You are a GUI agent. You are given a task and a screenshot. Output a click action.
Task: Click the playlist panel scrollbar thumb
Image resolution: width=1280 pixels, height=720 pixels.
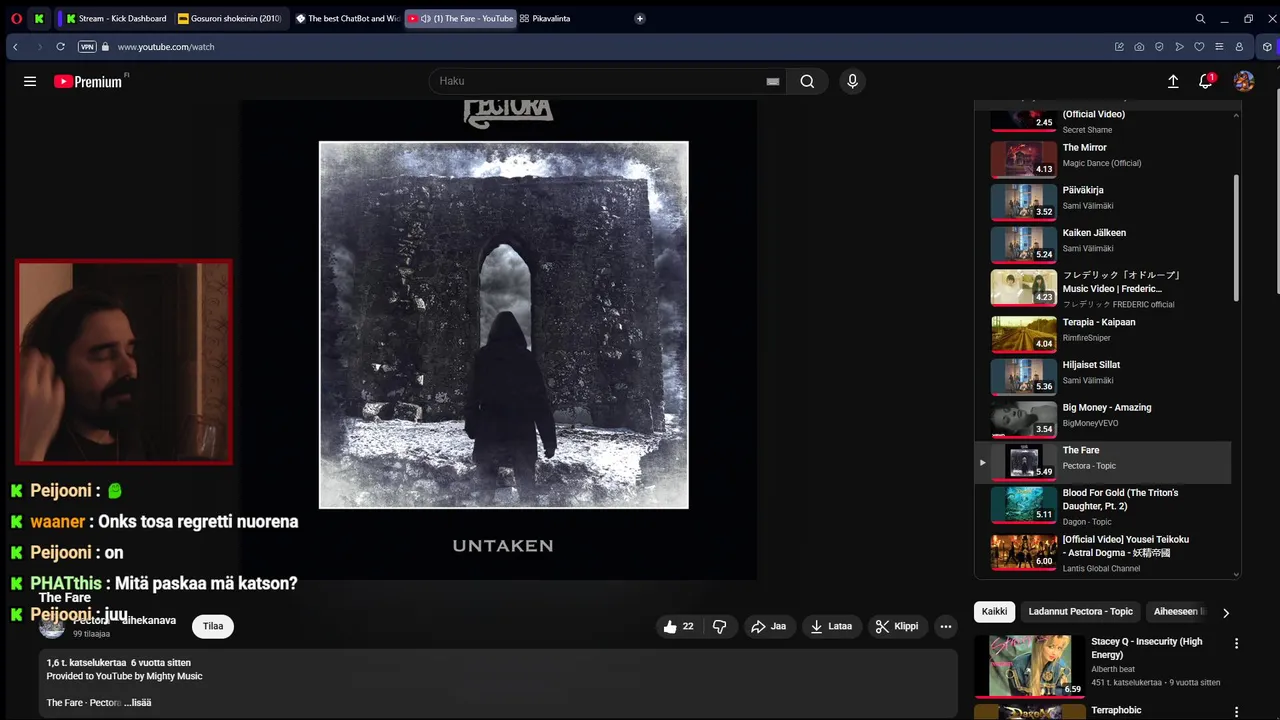click(1236, 238)
